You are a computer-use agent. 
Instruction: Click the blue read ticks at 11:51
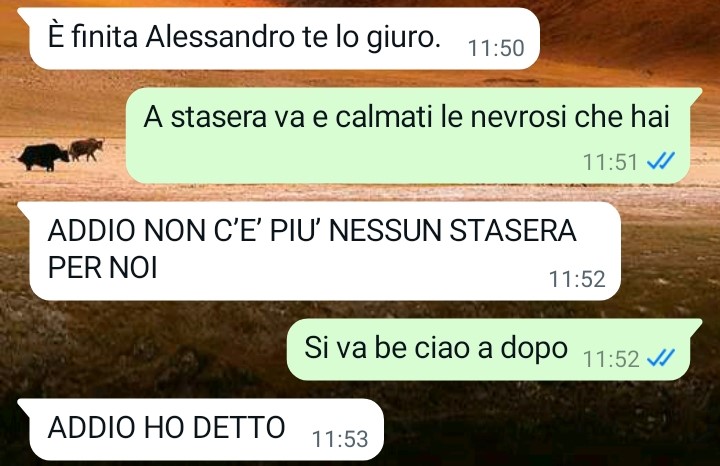coord(660,161)
